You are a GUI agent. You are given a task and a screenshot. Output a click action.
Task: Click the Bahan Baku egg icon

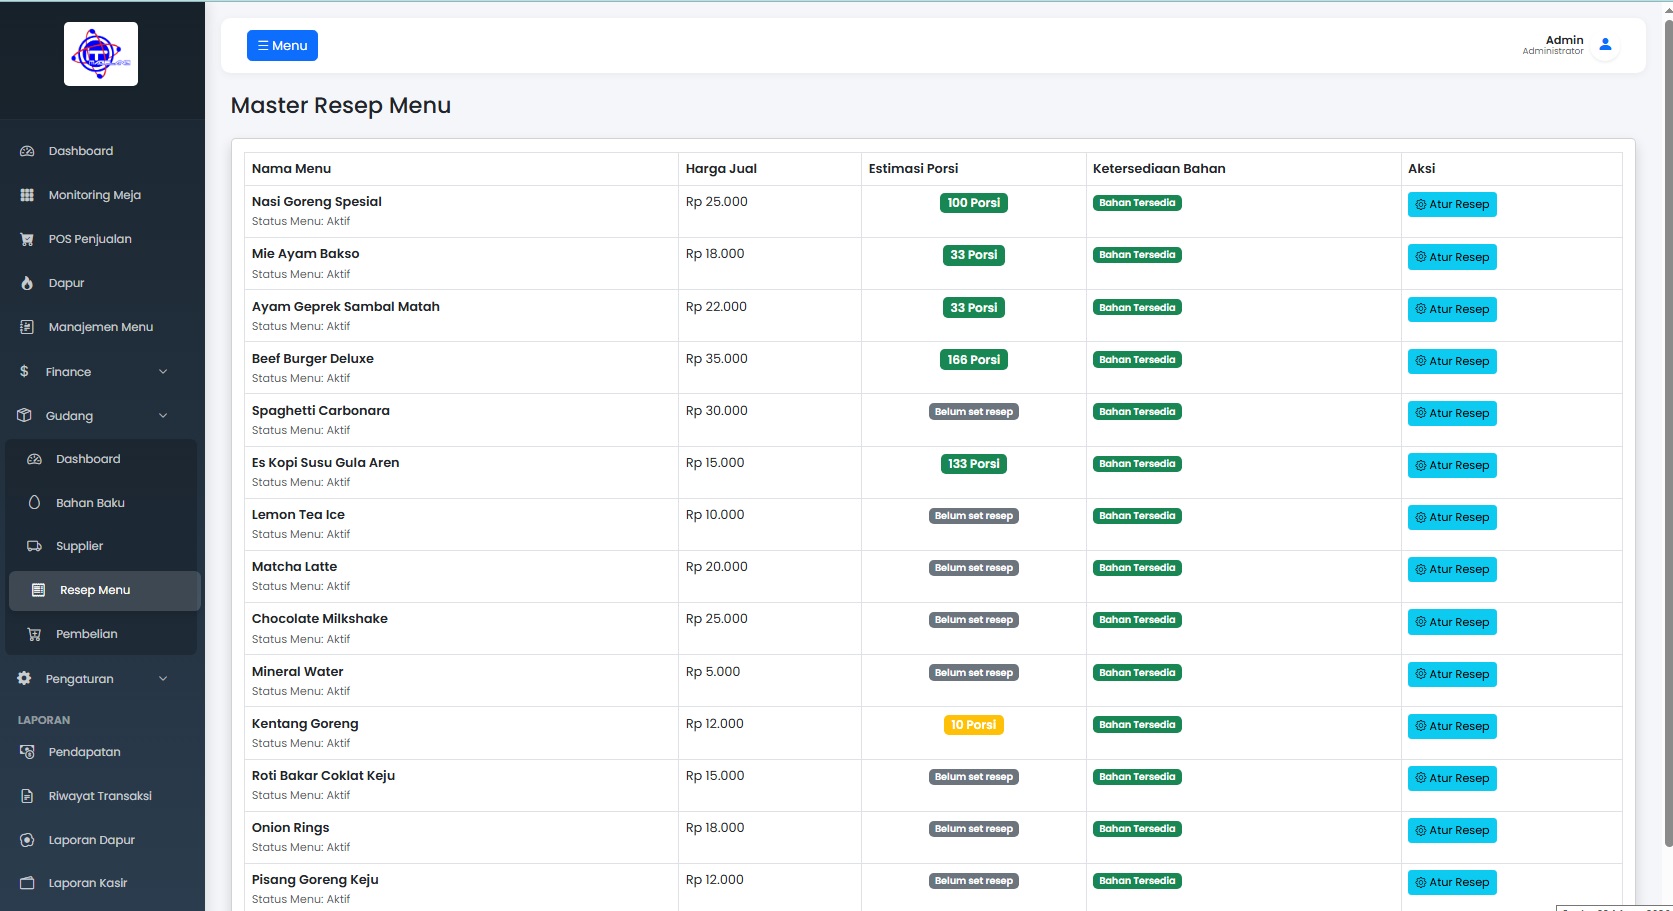[34, 502]
